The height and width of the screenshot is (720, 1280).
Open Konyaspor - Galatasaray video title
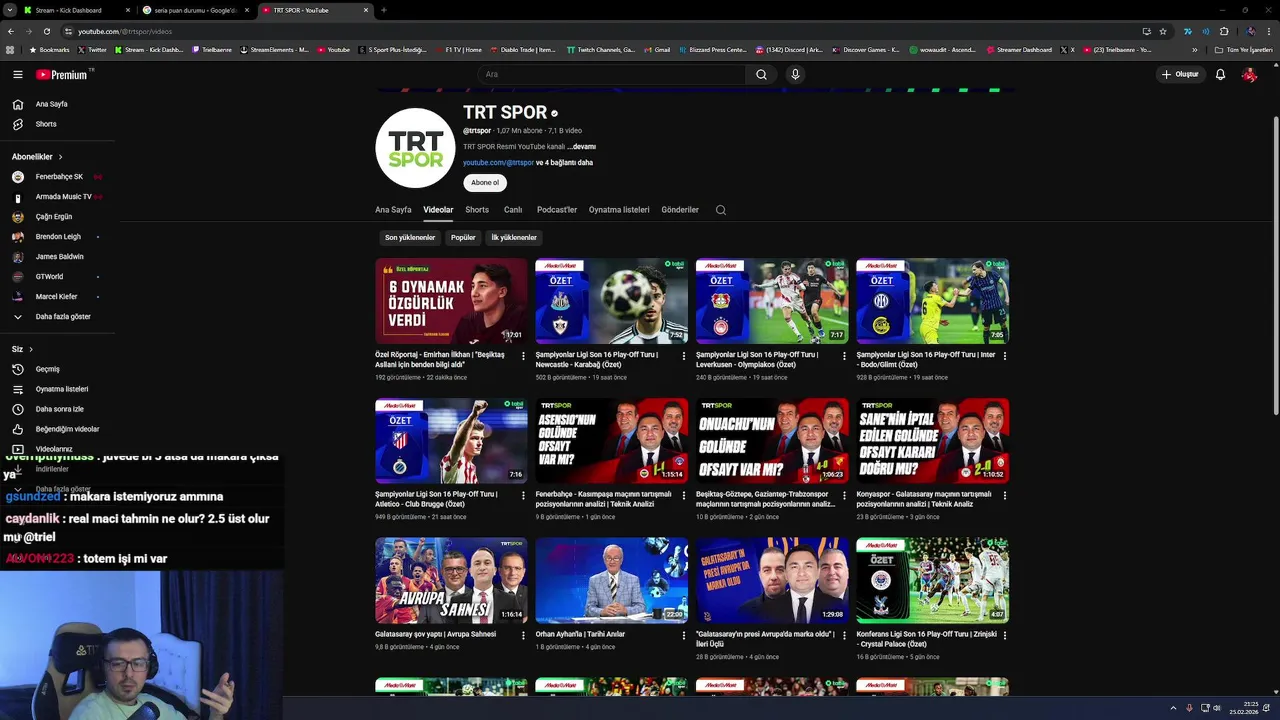pos(924,499)
